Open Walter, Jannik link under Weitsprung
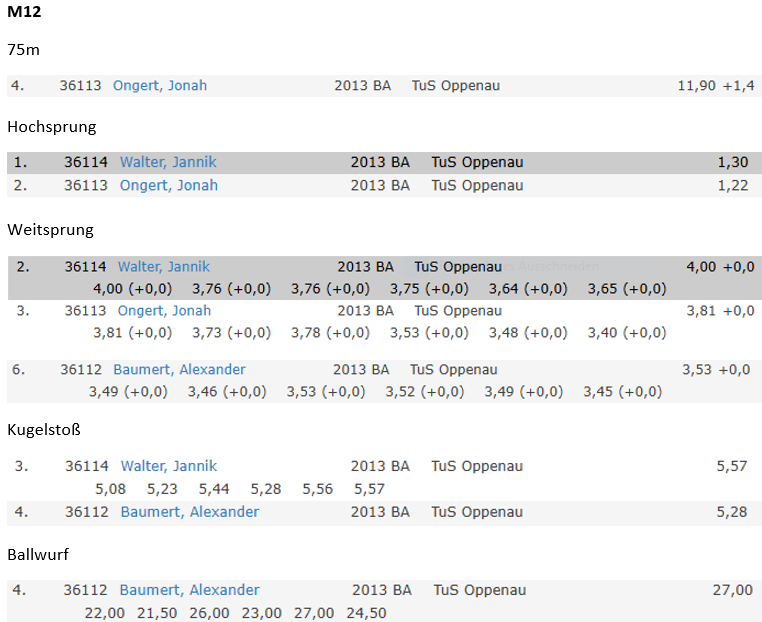The height and width of the screenshot is (622, 762). tap(164, 267)
